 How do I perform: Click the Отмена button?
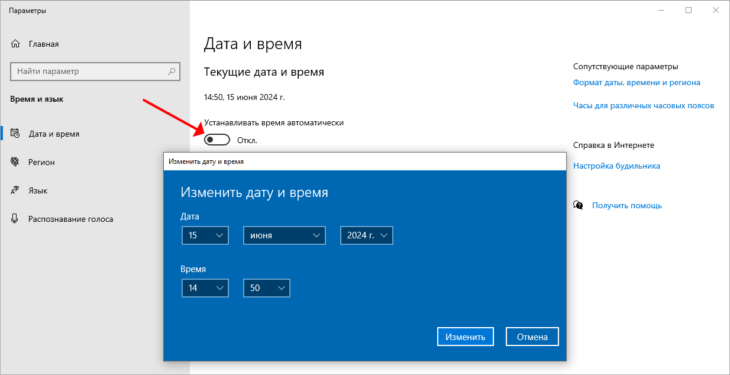pos(532,337)
